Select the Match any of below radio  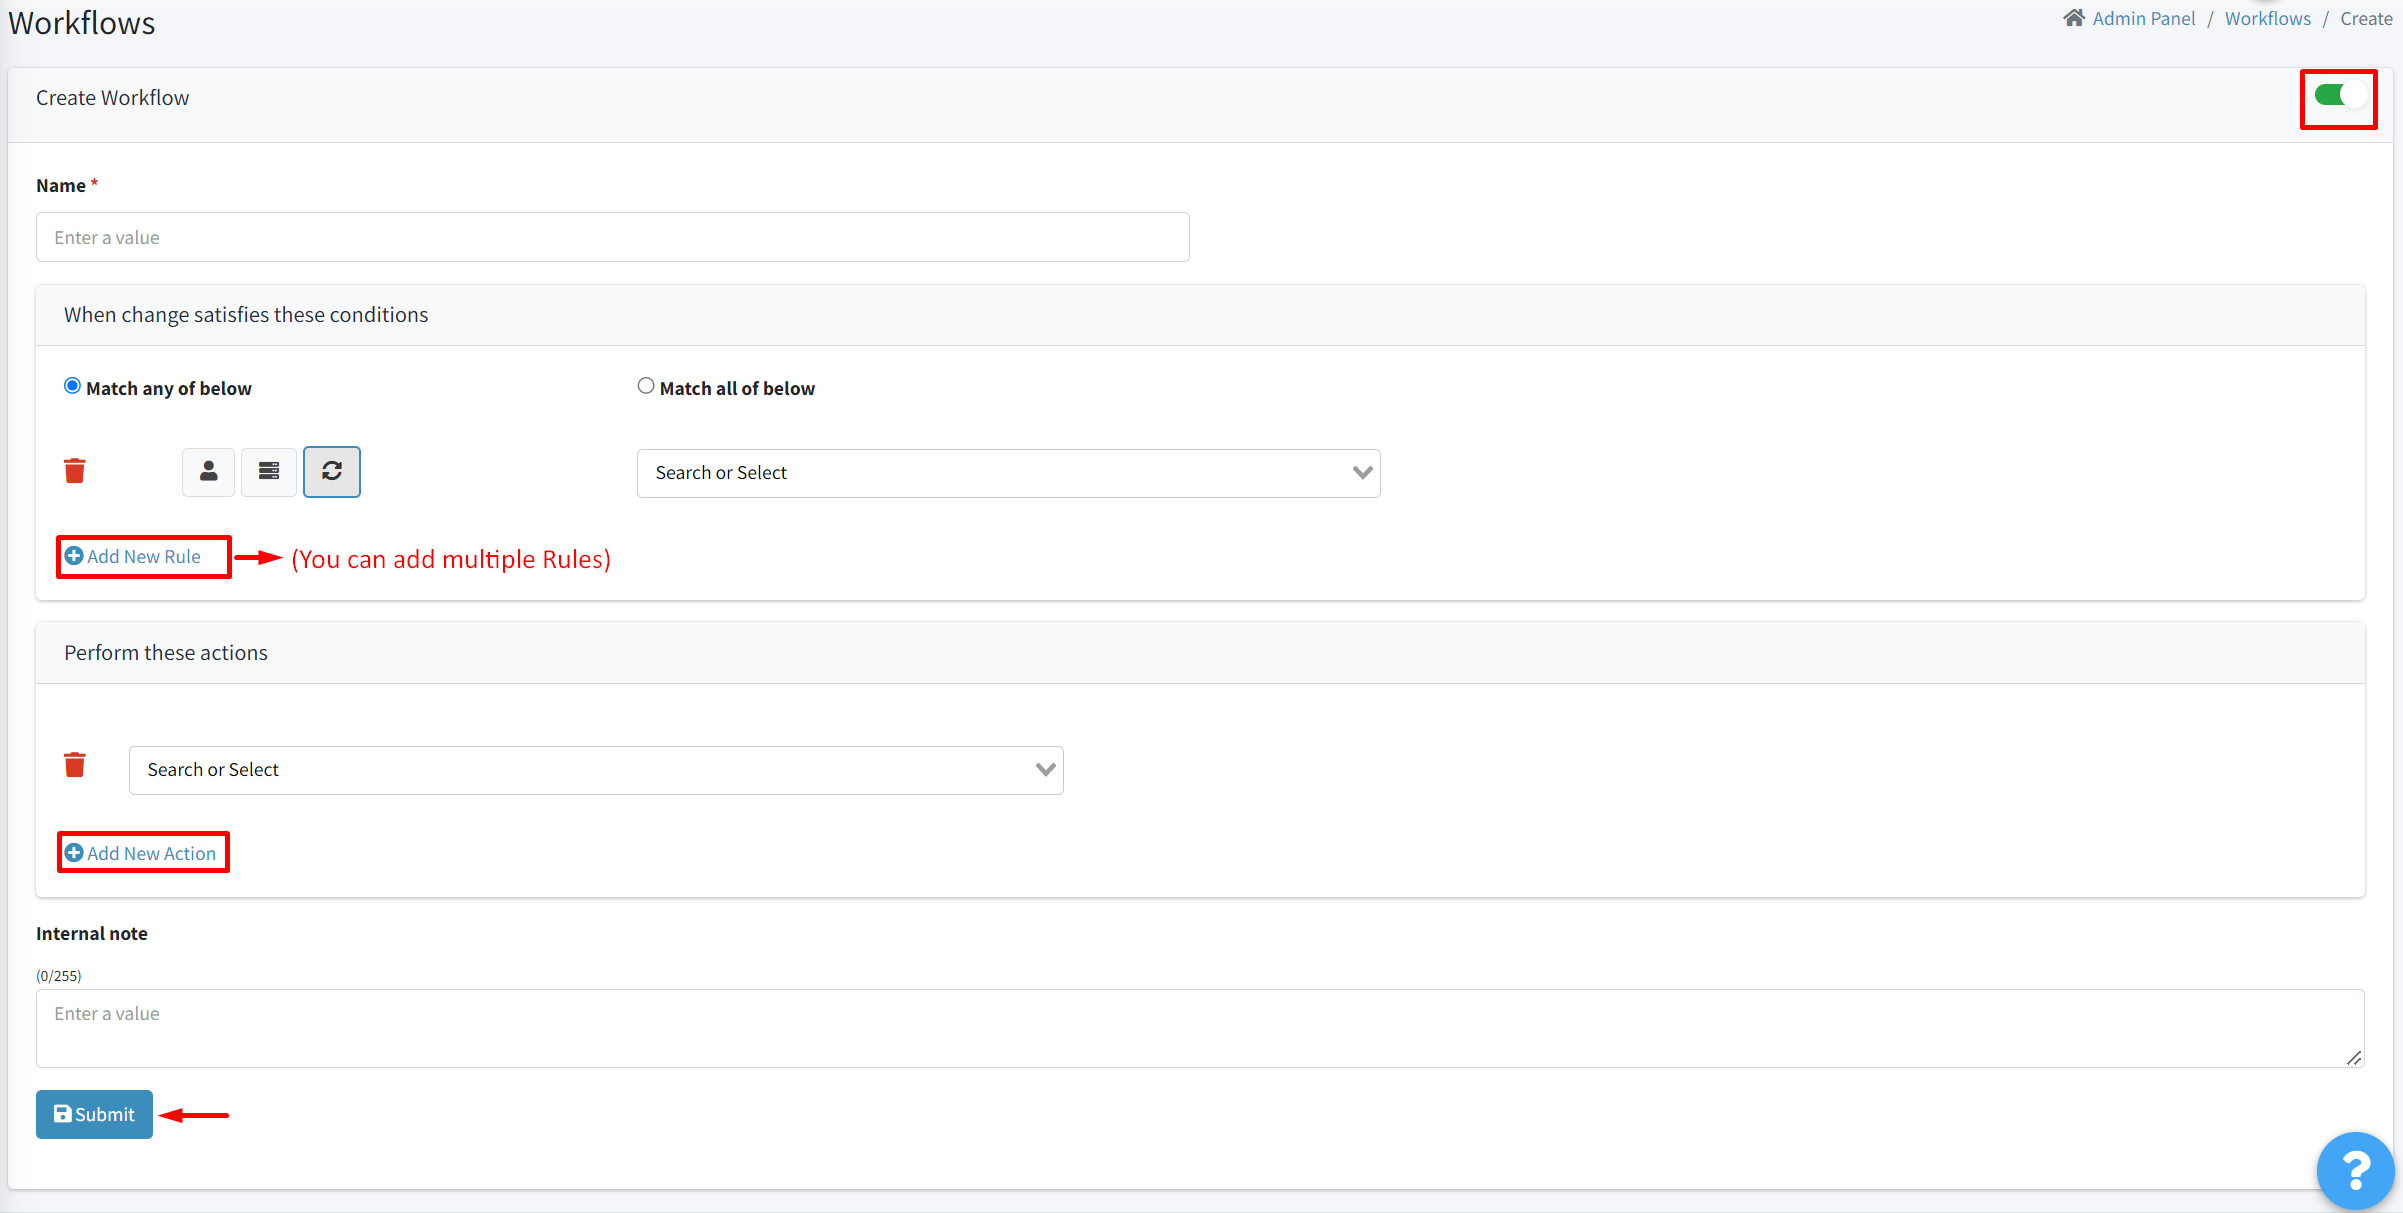(x=71, y=385)
